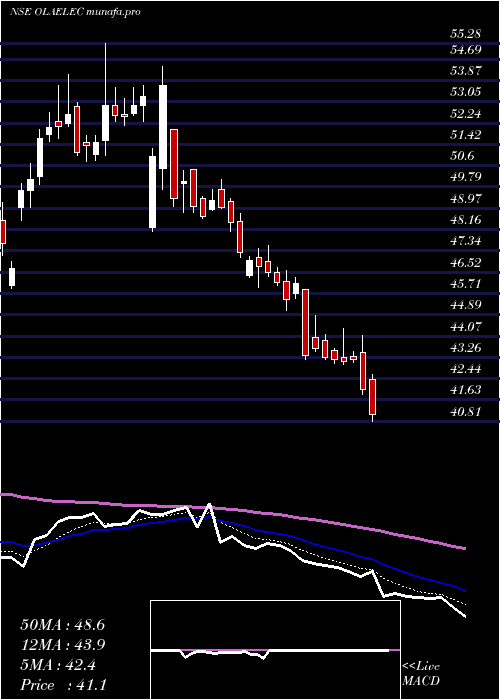500x700 pixels.
Task: Click the 40.81 price level label
Action: [466, 411]
